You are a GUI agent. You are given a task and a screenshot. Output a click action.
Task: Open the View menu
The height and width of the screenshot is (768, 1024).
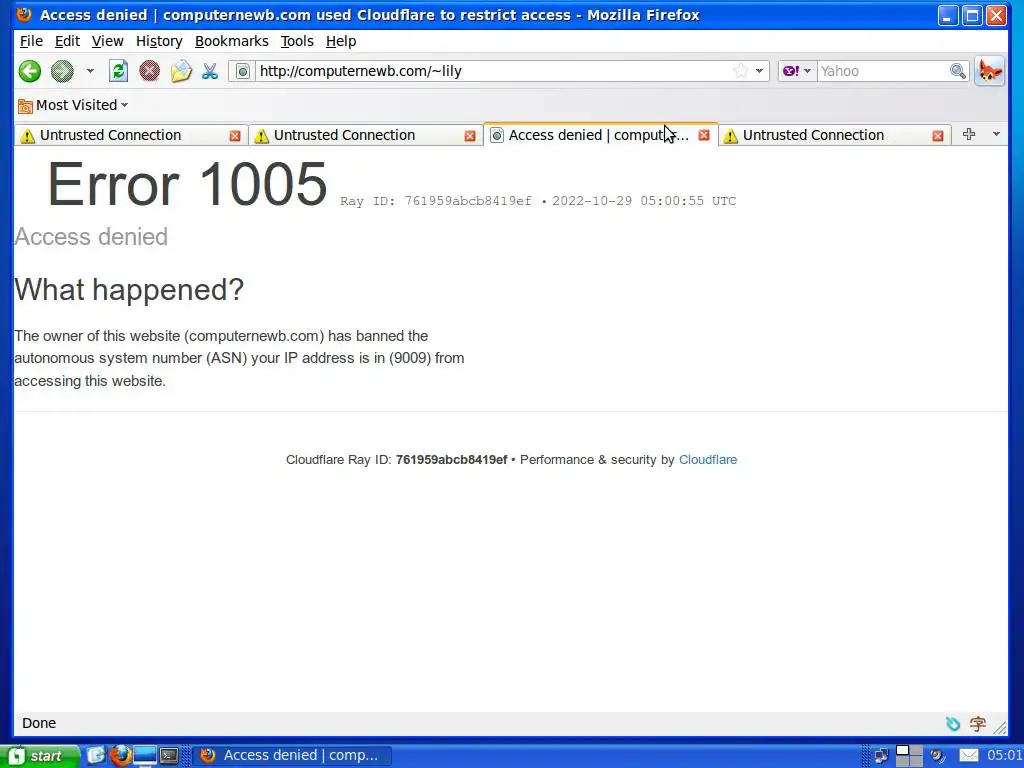(107, 41)
